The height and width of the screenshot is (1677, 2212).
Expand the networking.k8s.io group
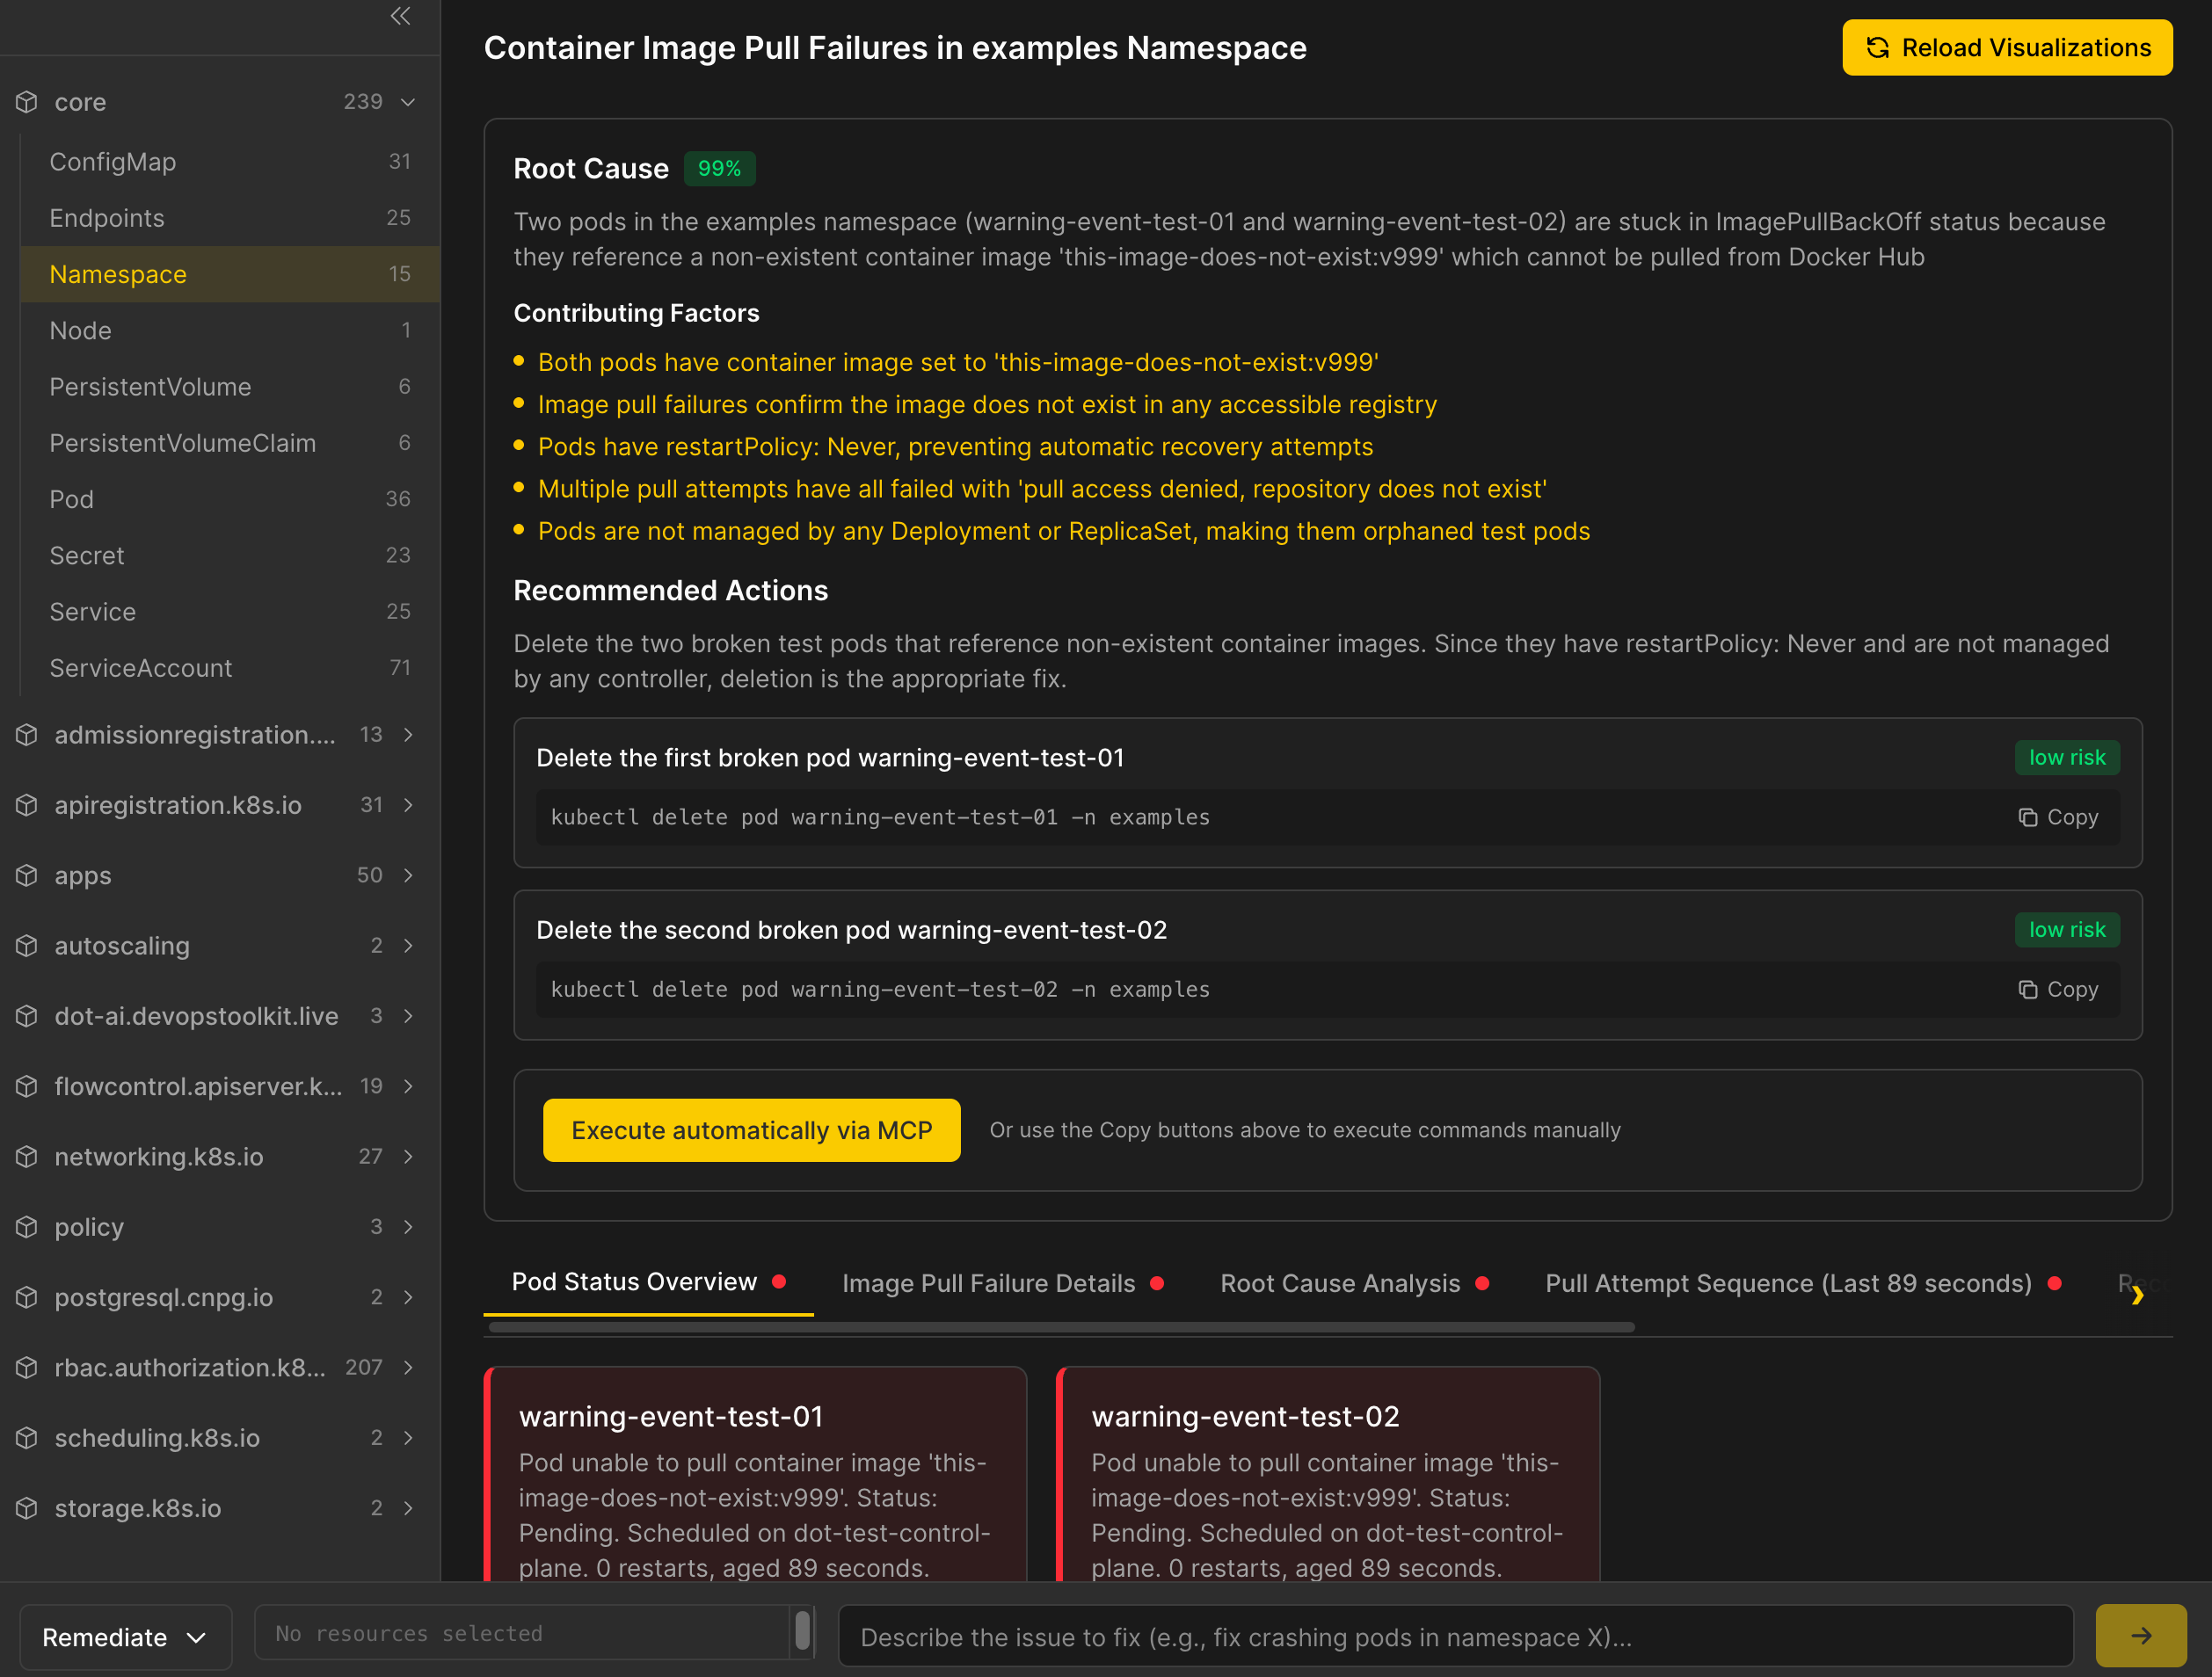click(408, 1157)
